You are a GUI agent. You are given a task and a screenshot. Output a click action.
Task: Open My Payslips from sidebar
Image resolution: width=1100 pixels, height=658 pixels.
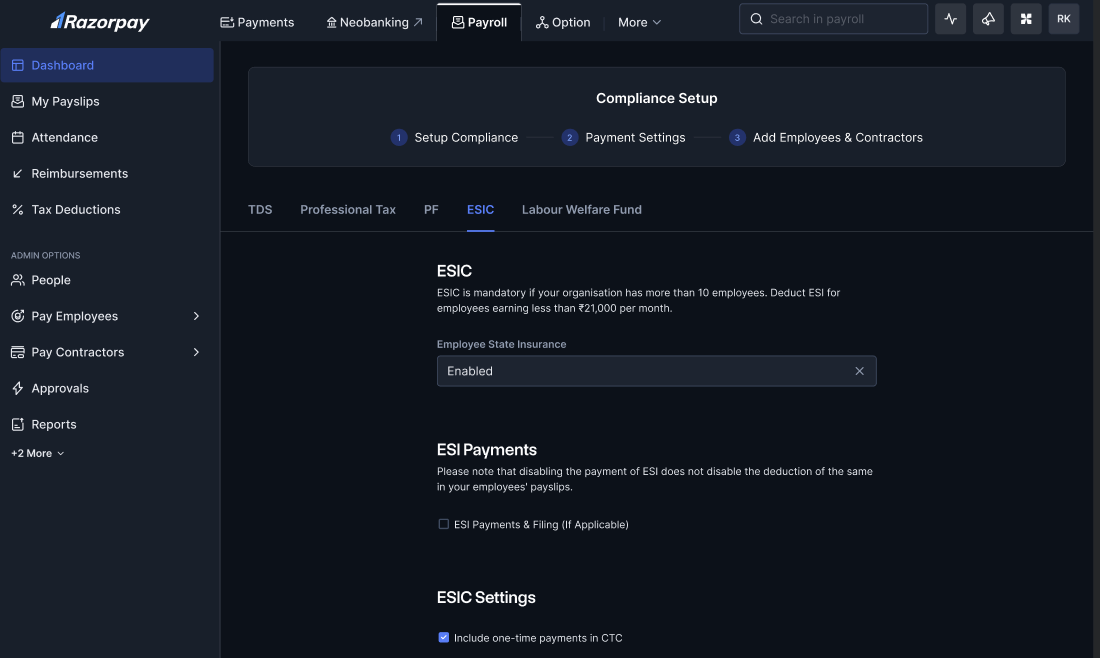click(x=65, y=101)
